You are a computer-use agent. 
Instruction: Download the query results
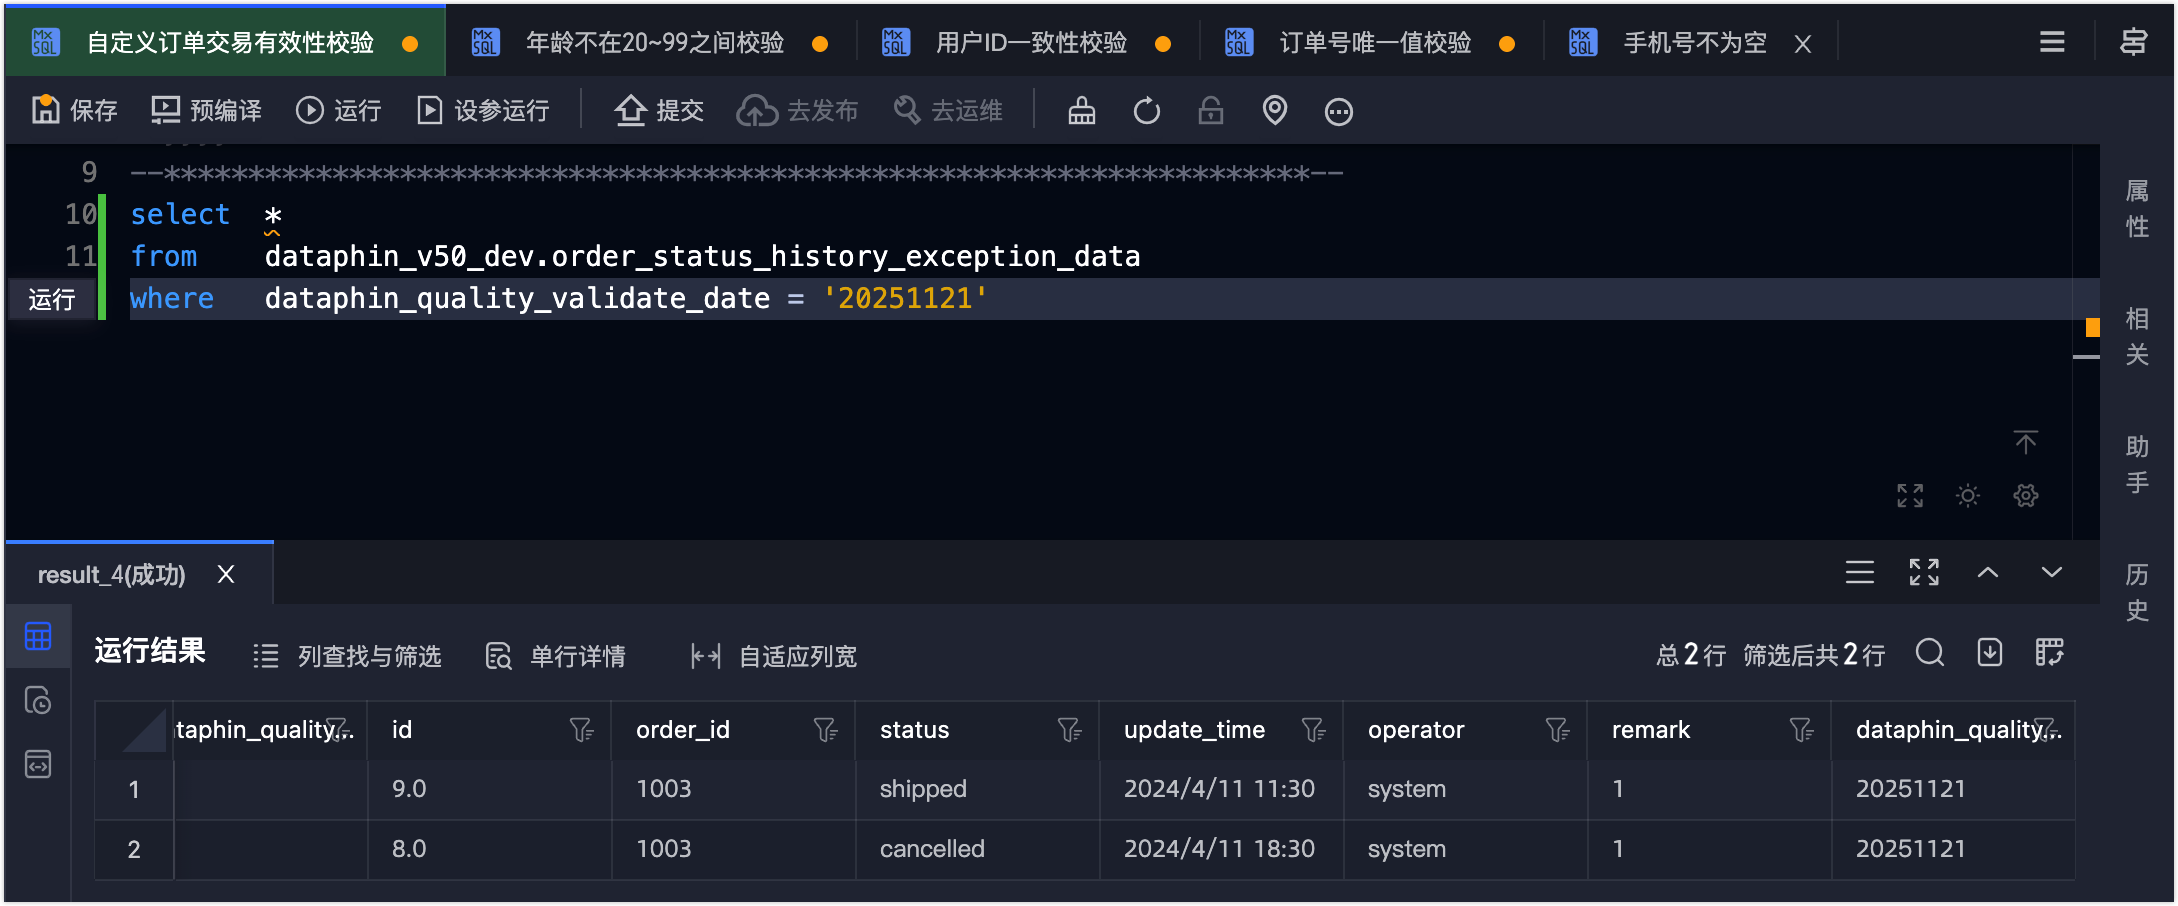(1990, 653)
